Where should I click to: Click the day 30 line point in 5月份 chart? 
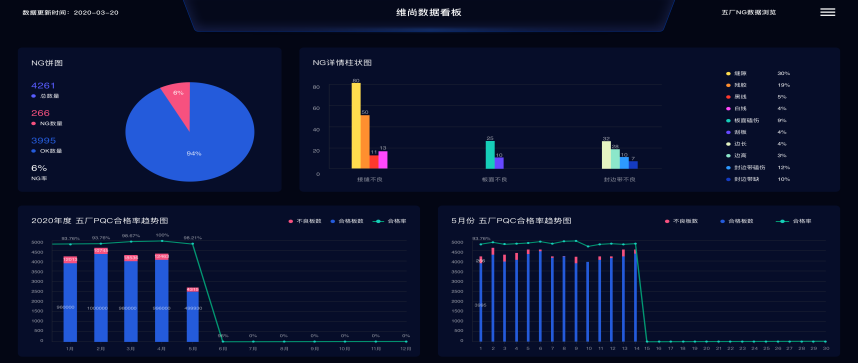[825, 342]
